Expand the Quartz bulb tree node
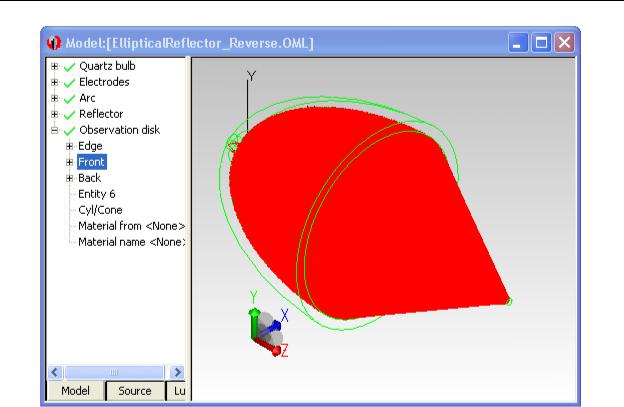Screen dimensions: 624x407 [x=55, y=66]
